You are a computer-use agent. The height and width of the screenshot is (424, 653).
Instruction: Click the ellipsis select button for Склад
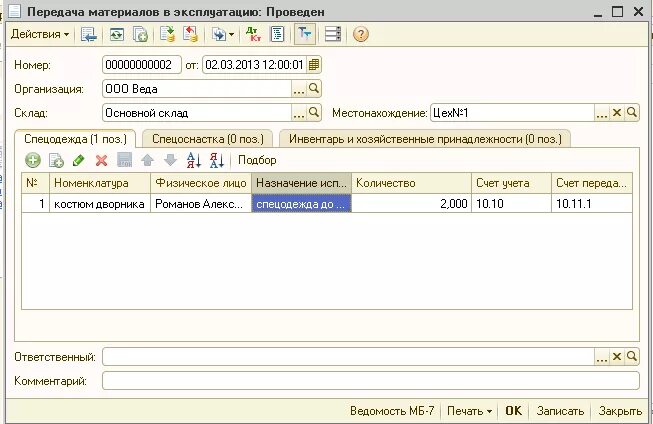tap(299, 113)
